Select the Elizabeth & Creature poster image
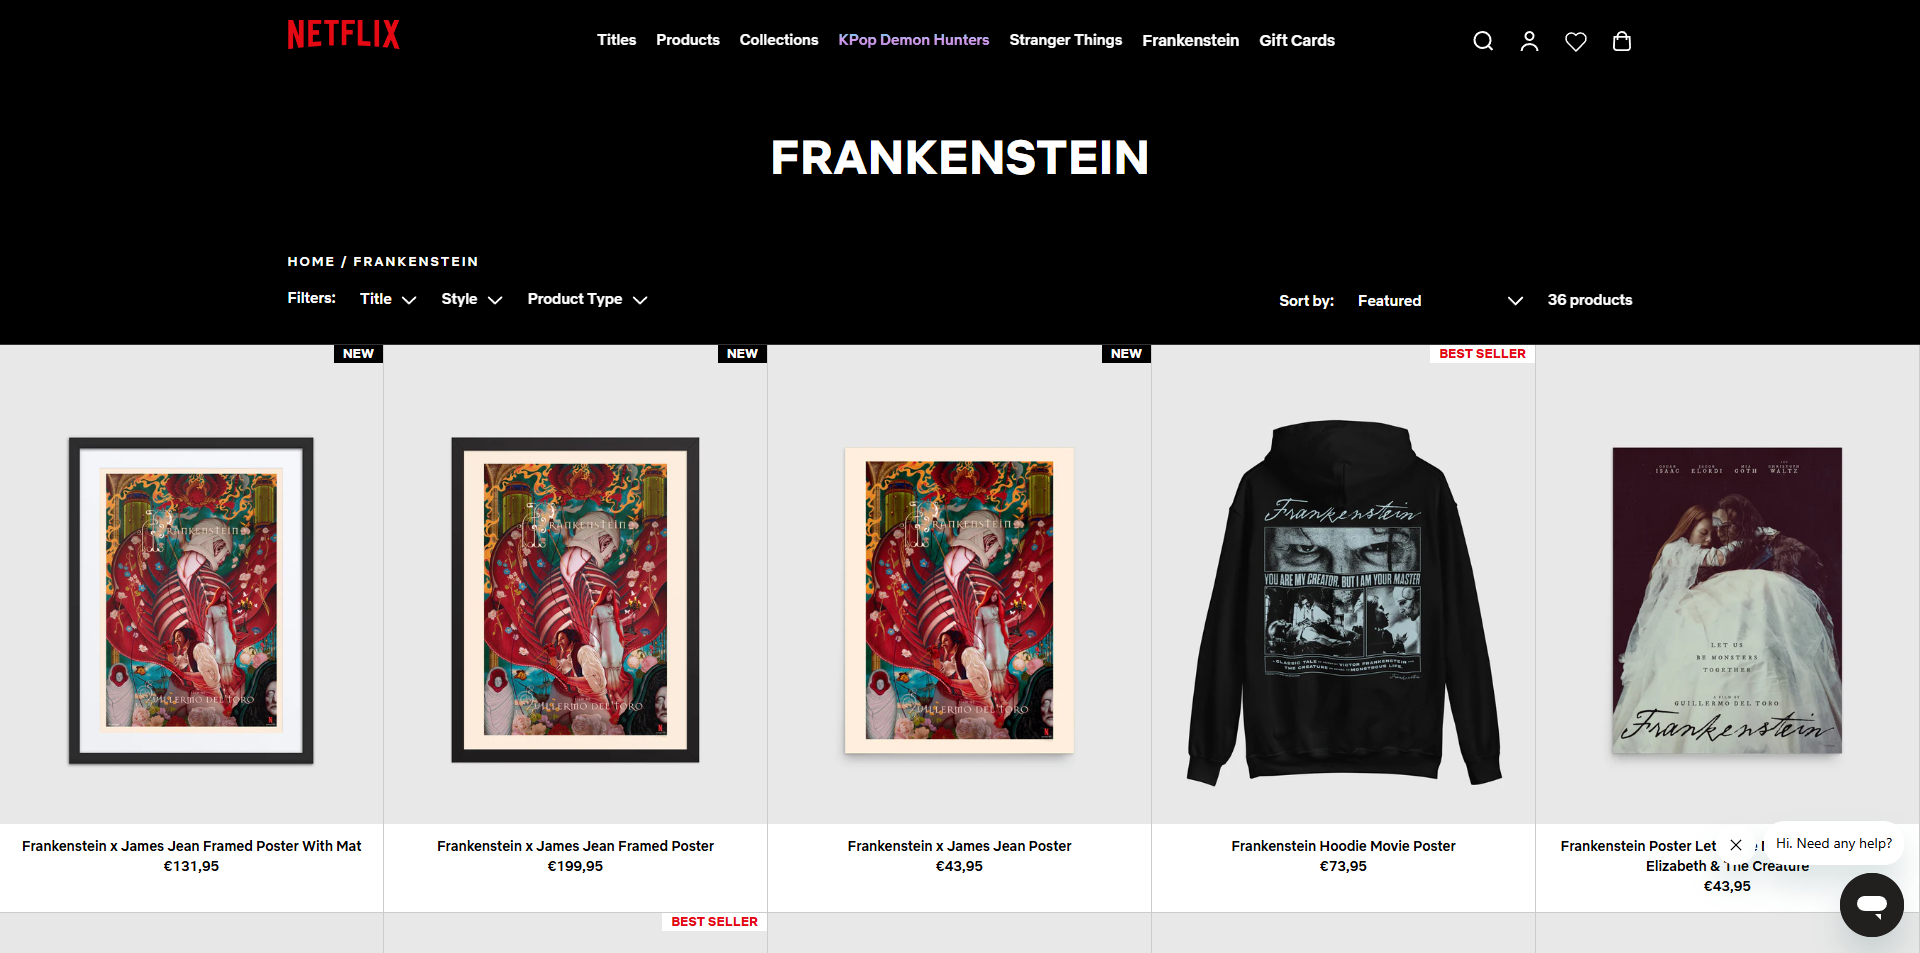Viewport: 1920px width, 953px height. (x=1727, y=600)
